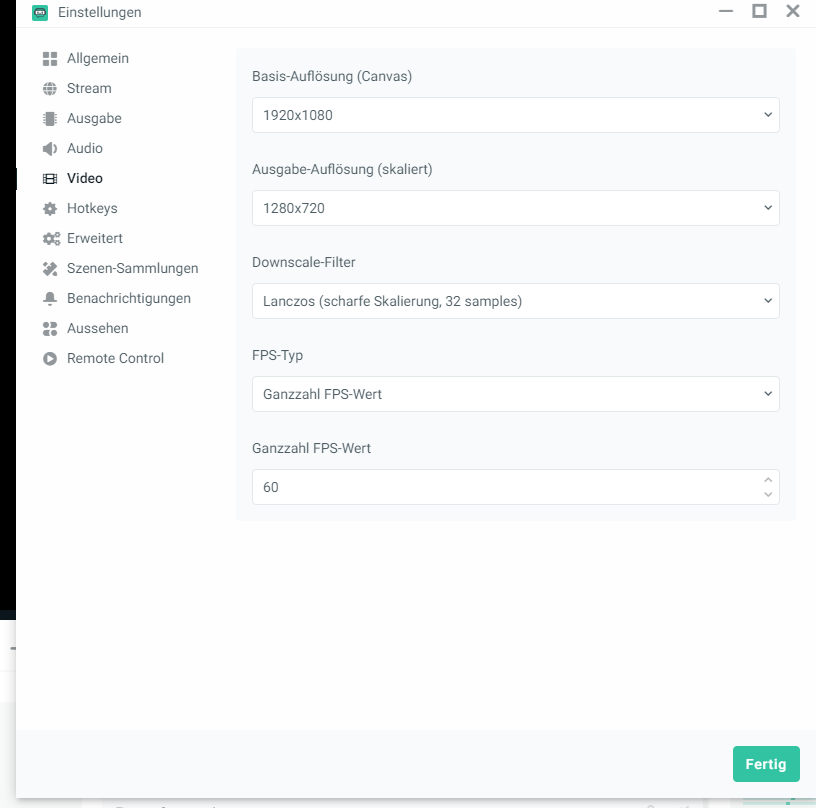The height and width of the screenshot is (808, 816).
Task: Open the Downscale-Filter dropdown
Action: pyautogui.click(x=515, y=301)
